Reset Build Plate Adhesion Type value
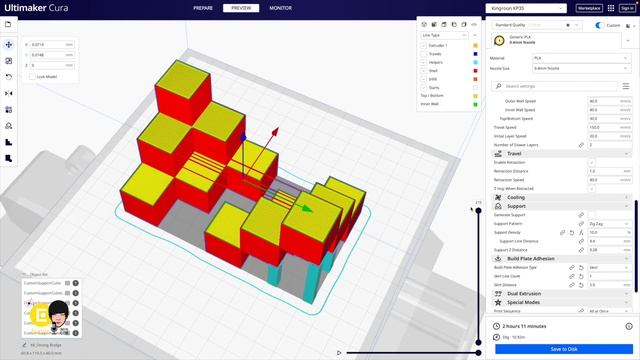The image size is (640, 360). click(x=581, y=268)
